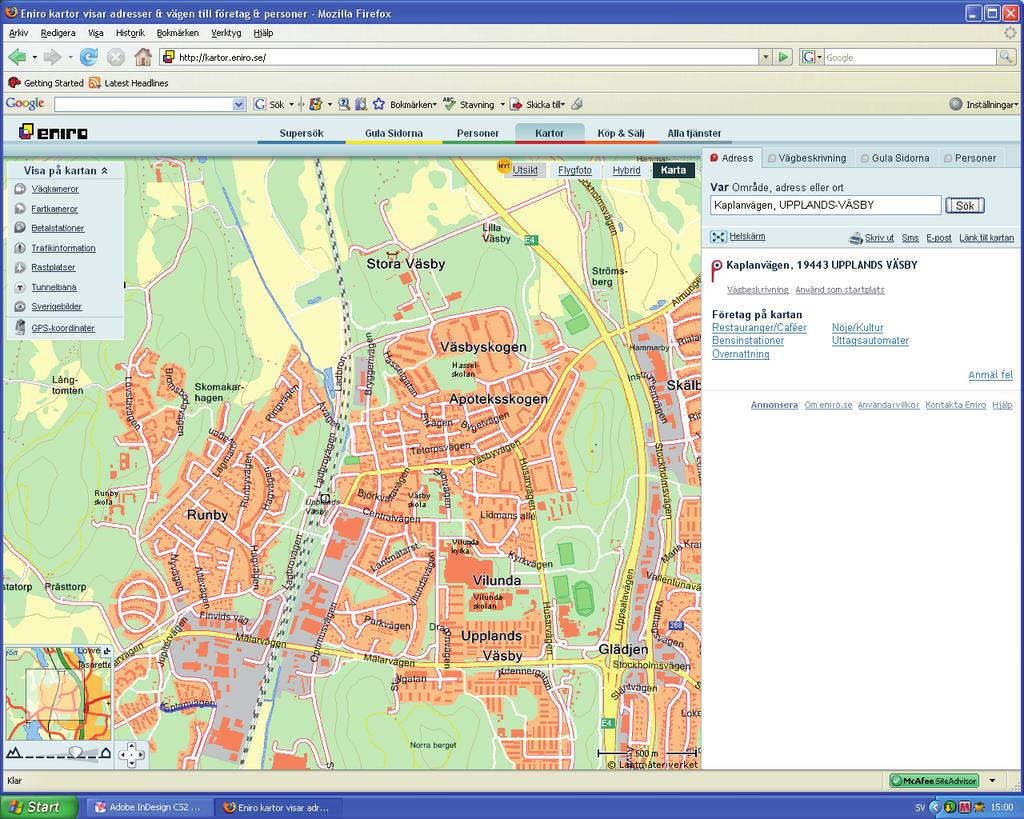The image size is (1024, 819).
Task: Switch map view to Flygfoto
Action: point(575,170)
